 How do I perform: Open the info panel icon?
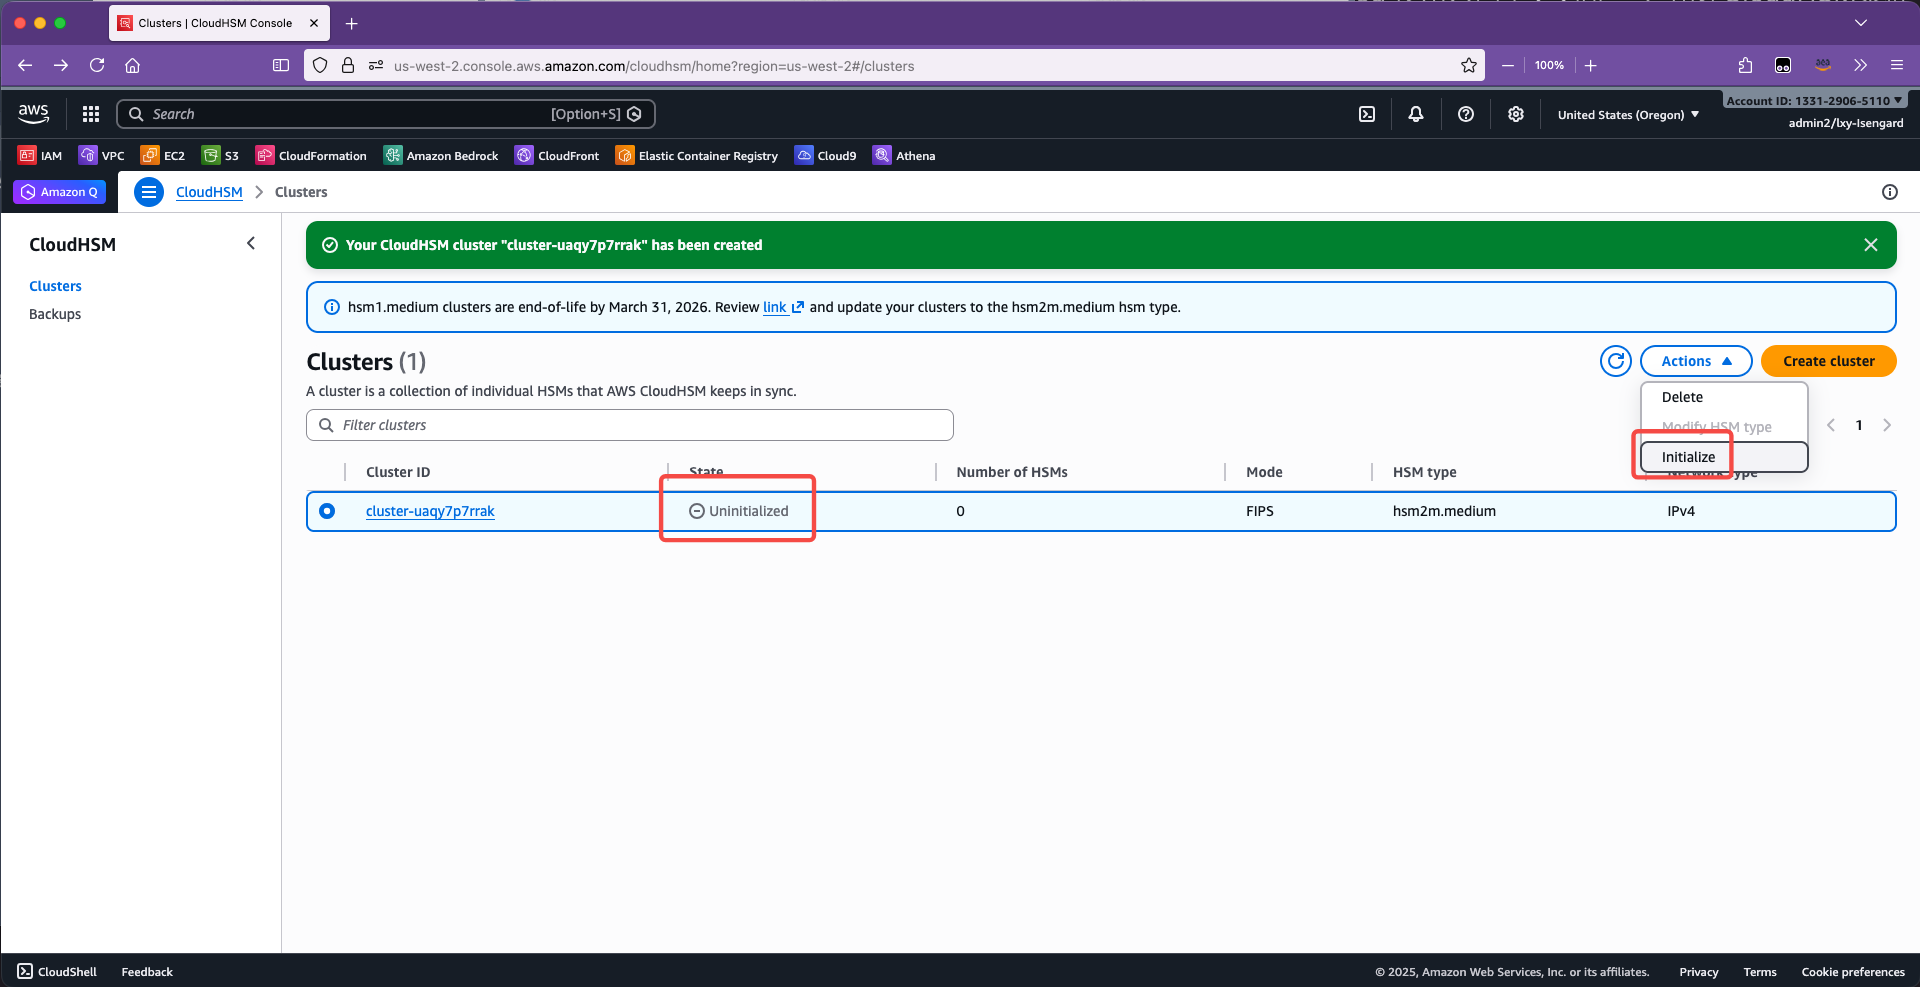pos(1889,192)
